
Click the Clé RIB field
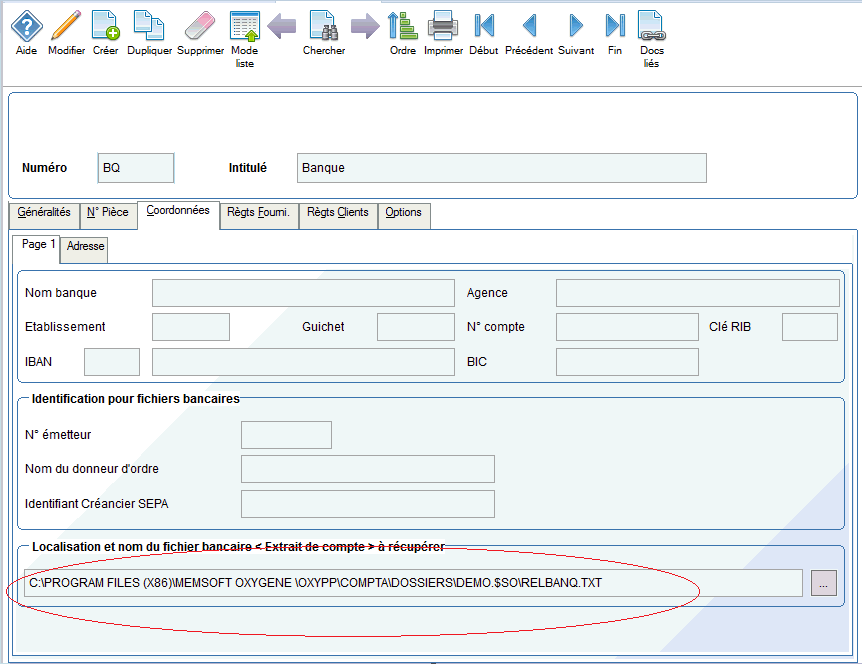click(x=810, y=327)
